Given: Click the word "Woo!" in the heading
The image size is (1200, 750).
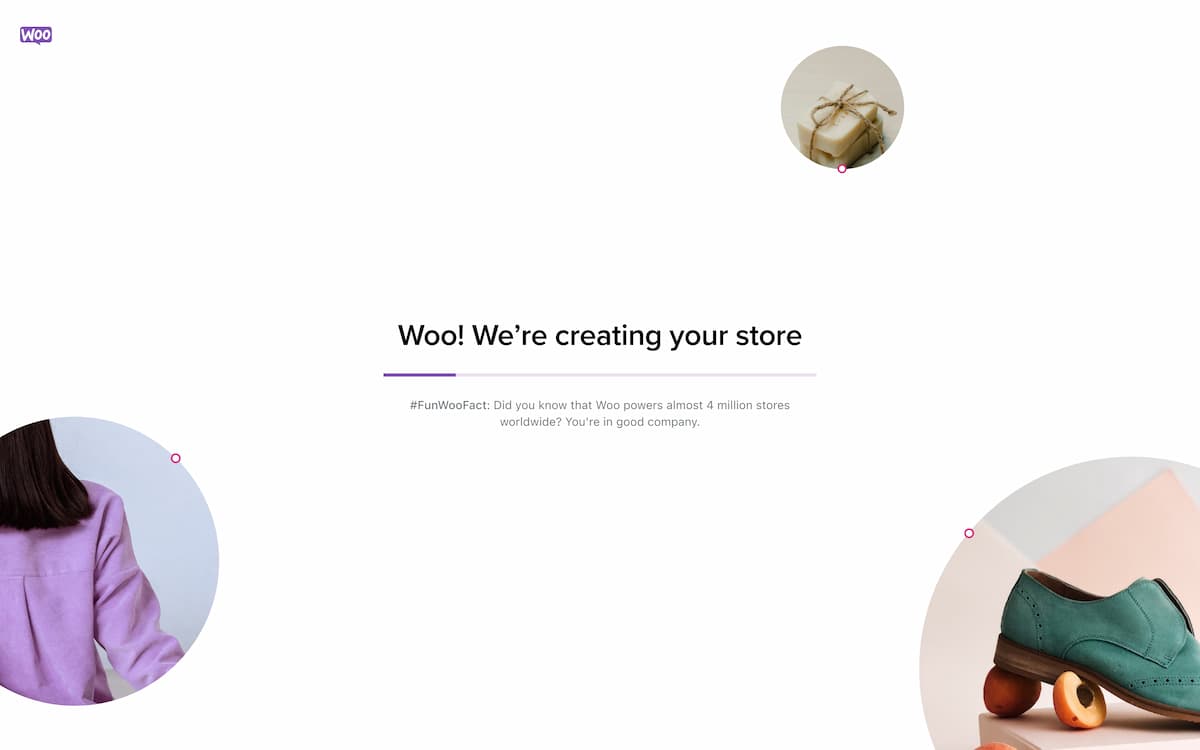Looking at the screenshot, I should click(x=431, y=335).
